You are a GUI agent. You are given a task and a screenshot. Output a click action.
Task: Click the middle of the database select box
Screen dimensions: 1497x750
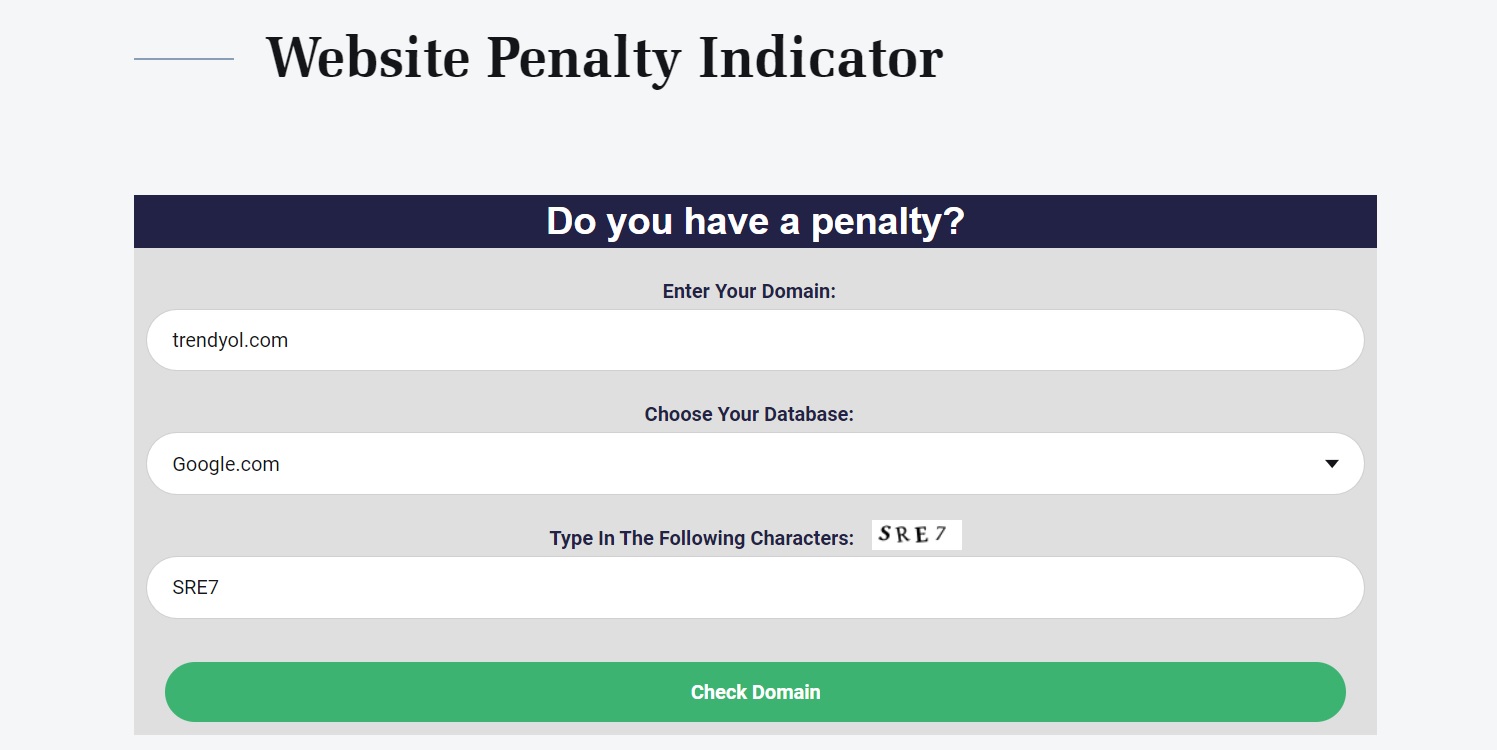pyautogui.click(x=755, y=464)
